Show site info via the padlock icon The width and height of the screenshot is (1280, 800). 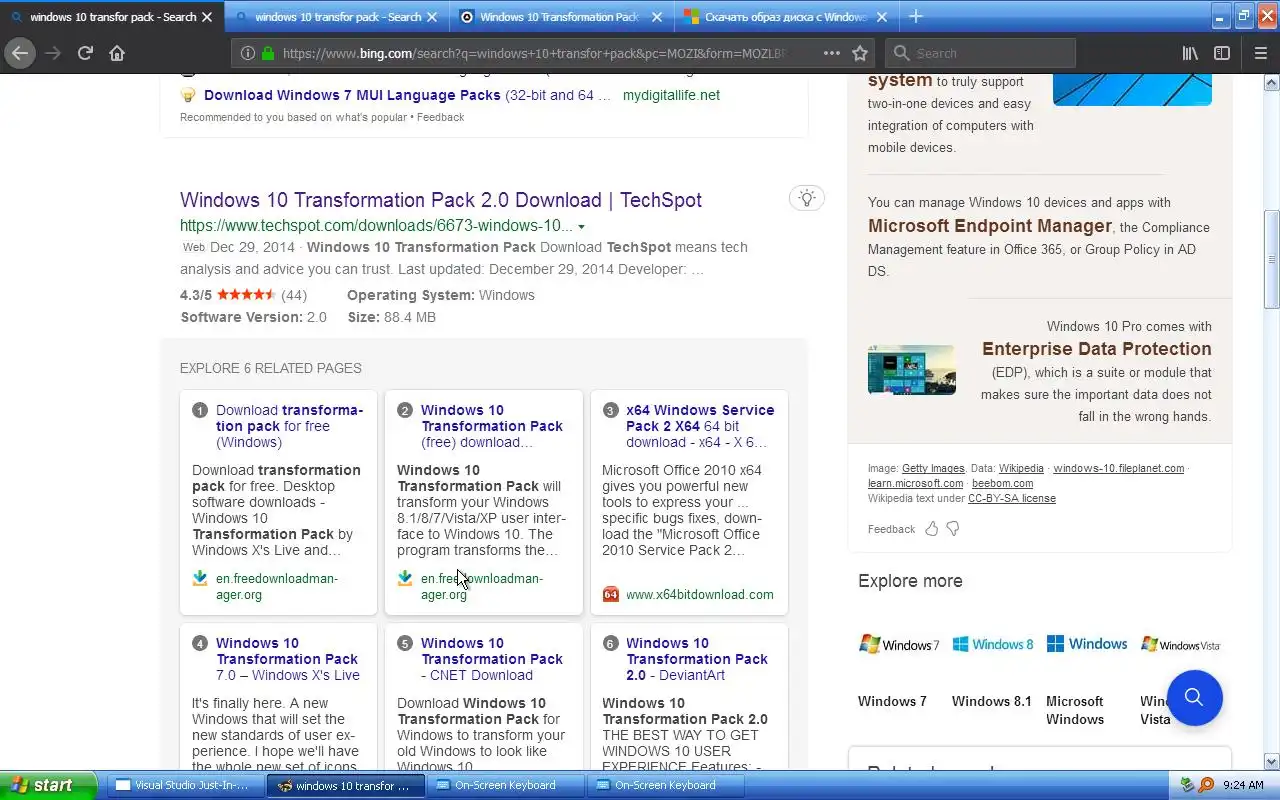(x=268, y=53)
